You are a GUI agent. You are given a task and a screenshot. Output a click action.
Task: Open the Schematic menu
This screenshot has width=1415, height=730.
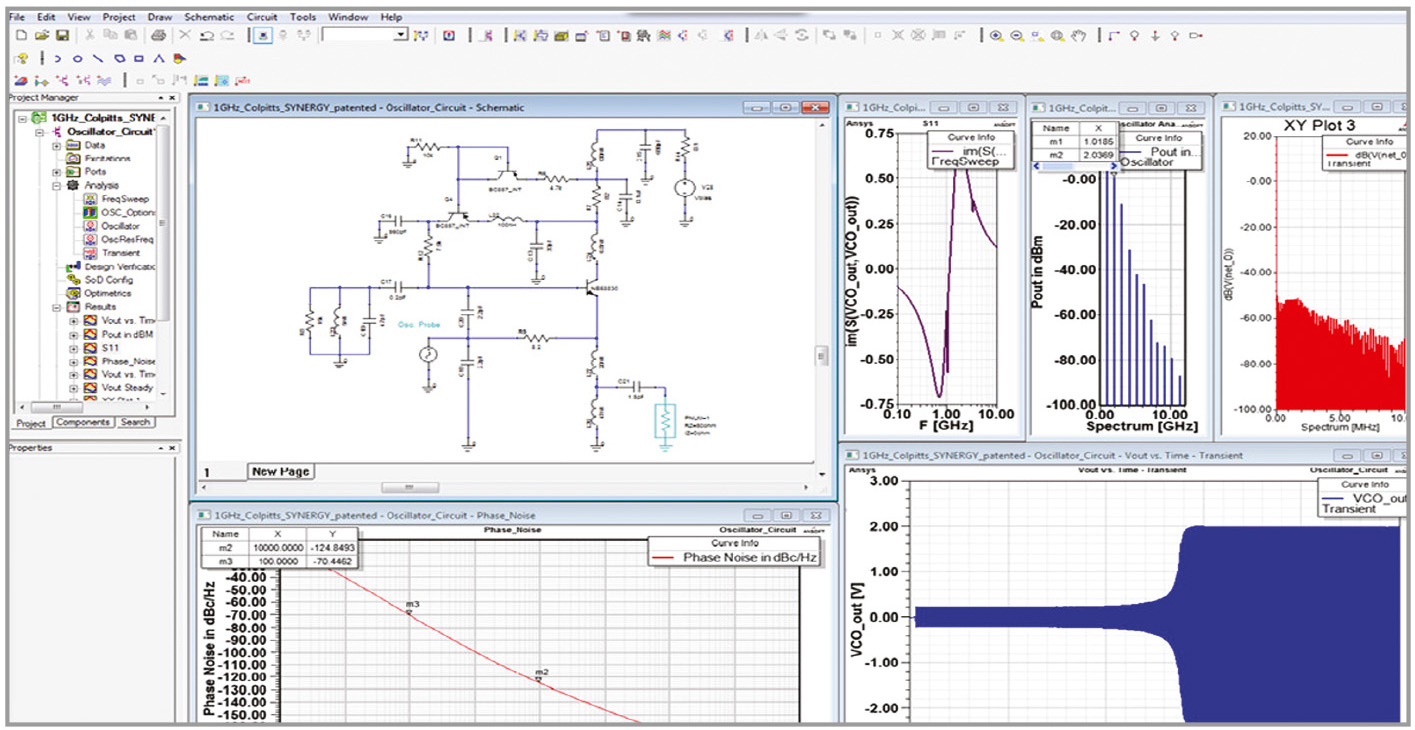(x=209, y=17)
